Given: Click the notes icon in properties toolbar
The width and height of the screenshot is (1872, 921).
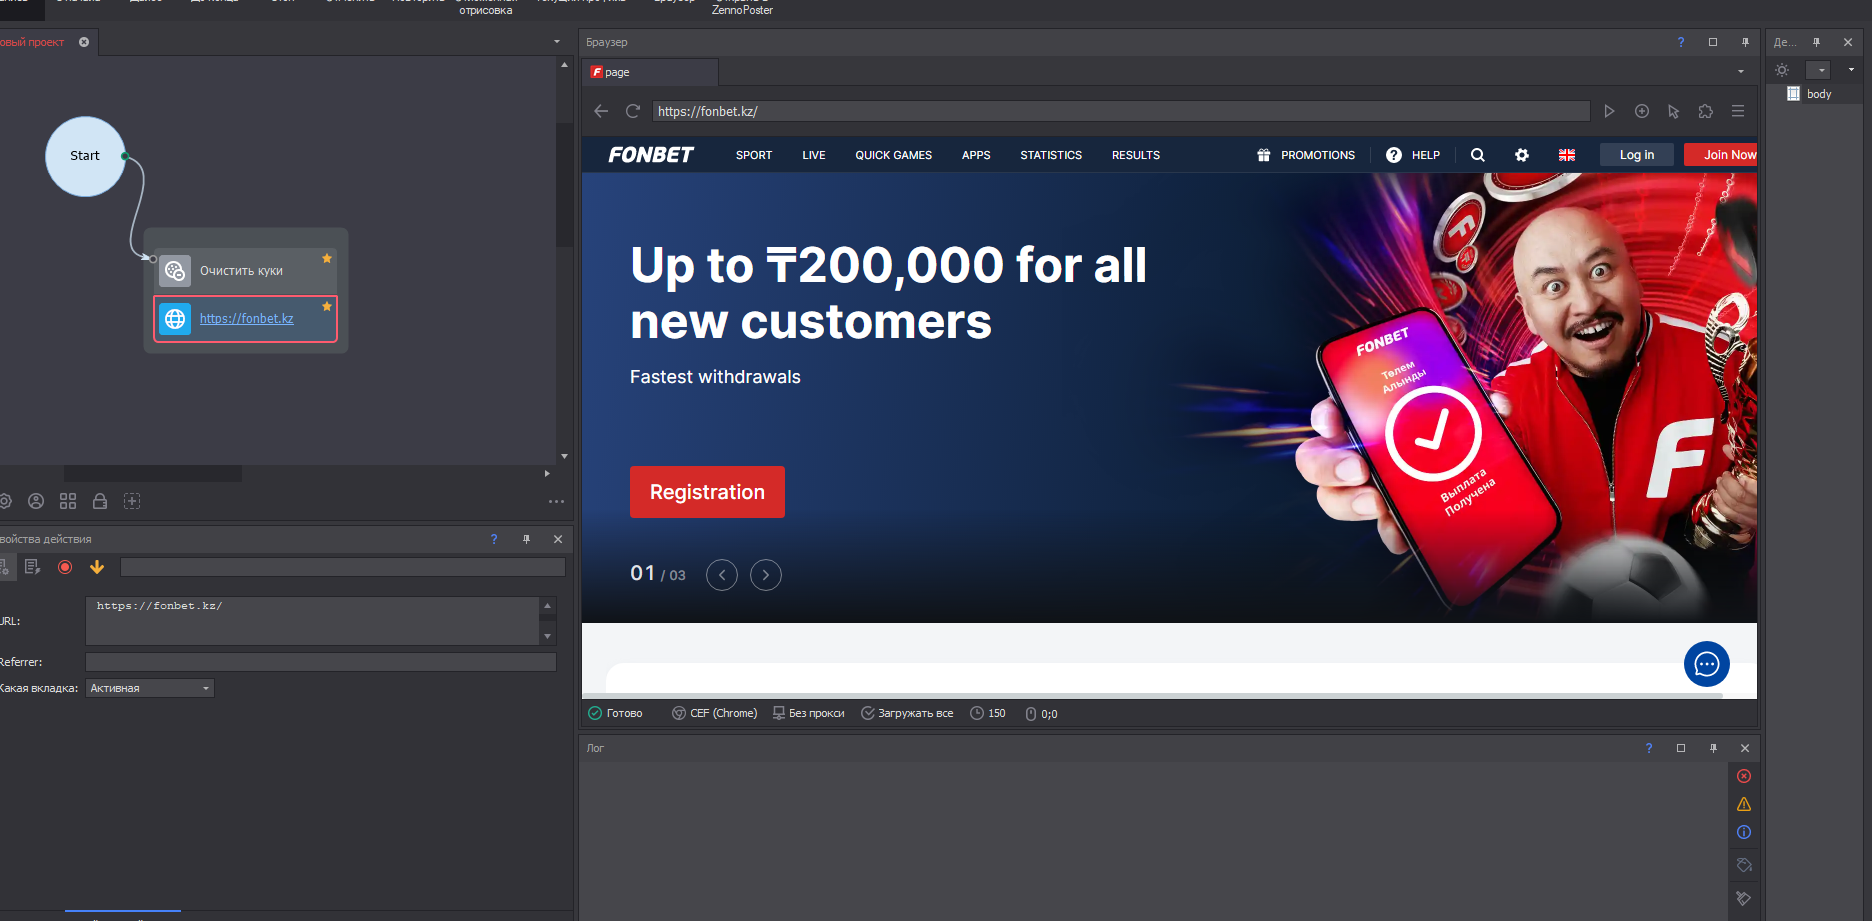Looking at the screenshot, I should click(x=33, y=567).
